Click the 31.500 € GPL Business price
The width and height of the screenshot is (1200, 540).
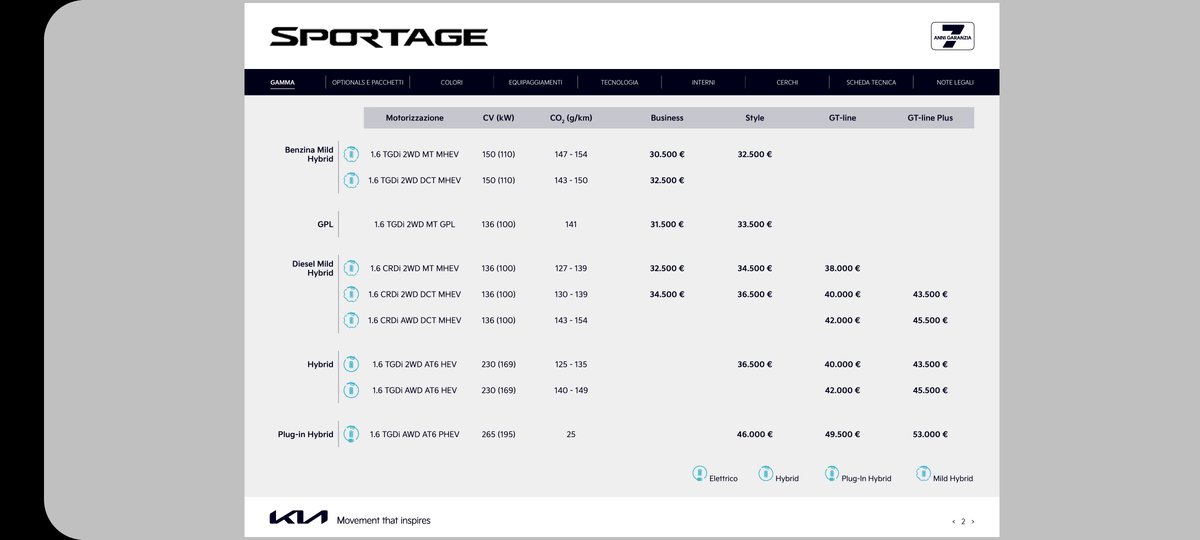pos(667,224)
